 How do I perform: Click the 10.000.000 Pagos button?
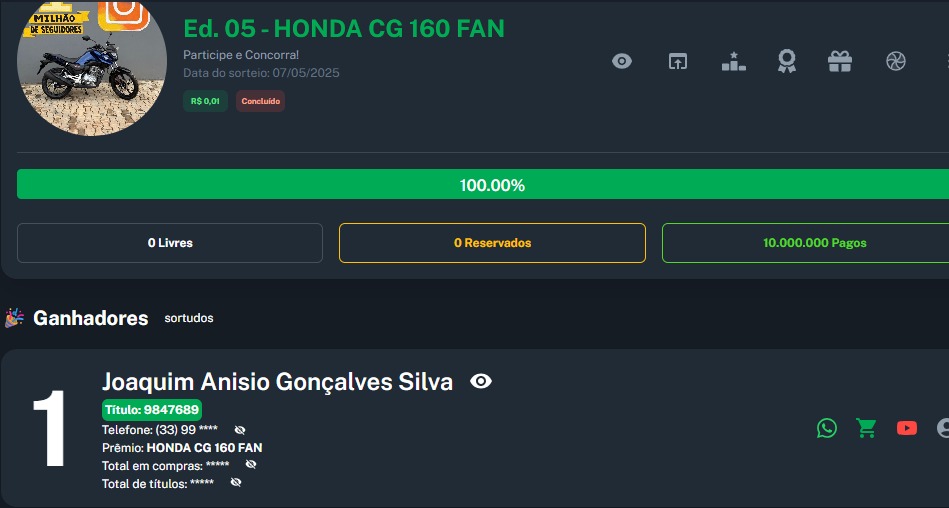(x=805, y=243)
